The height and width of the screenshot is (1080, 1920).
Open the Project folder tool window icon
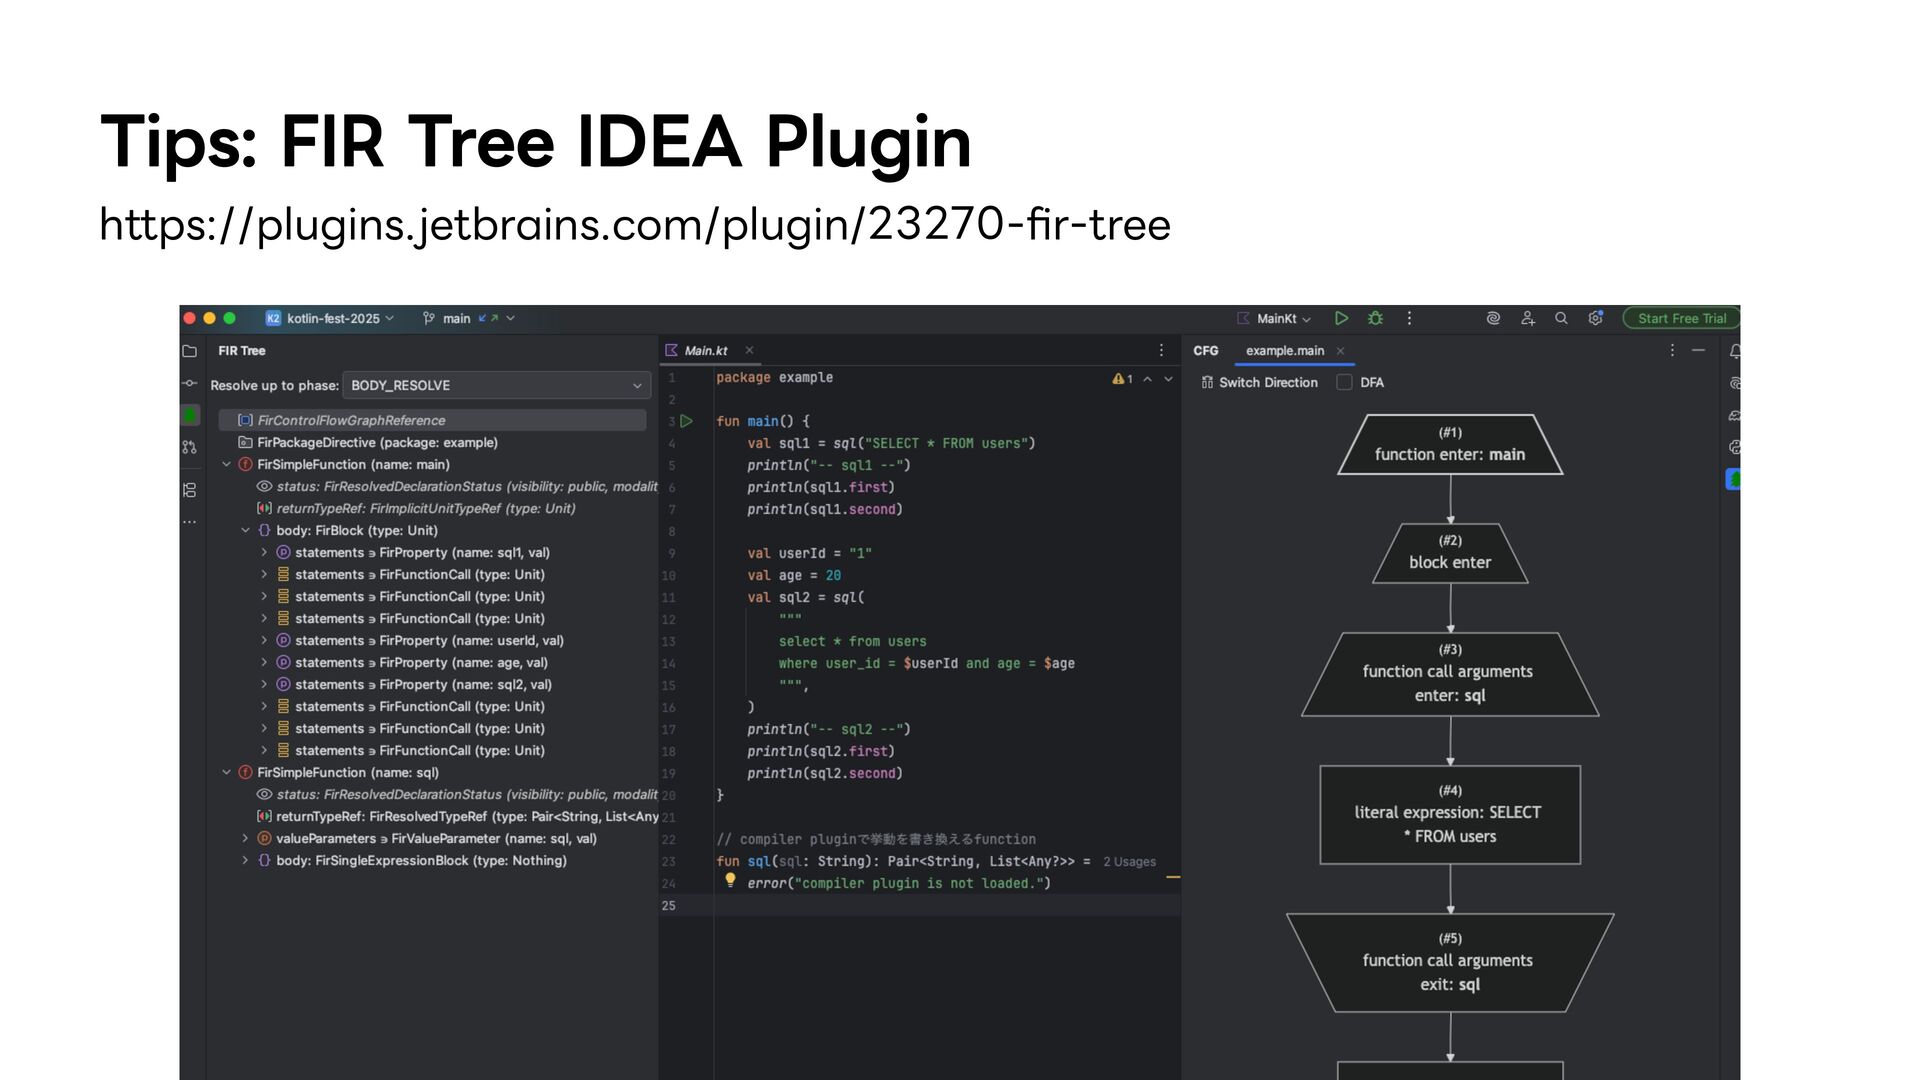coord(190,351)
